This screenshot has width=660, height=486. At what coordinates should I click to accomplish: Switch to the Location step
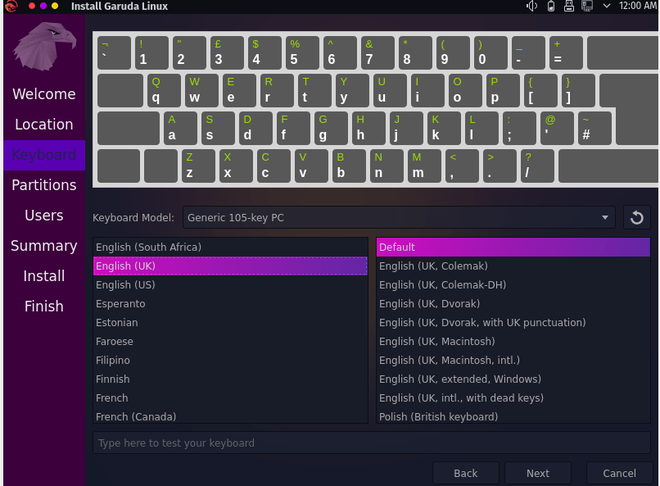pos(44,125)
